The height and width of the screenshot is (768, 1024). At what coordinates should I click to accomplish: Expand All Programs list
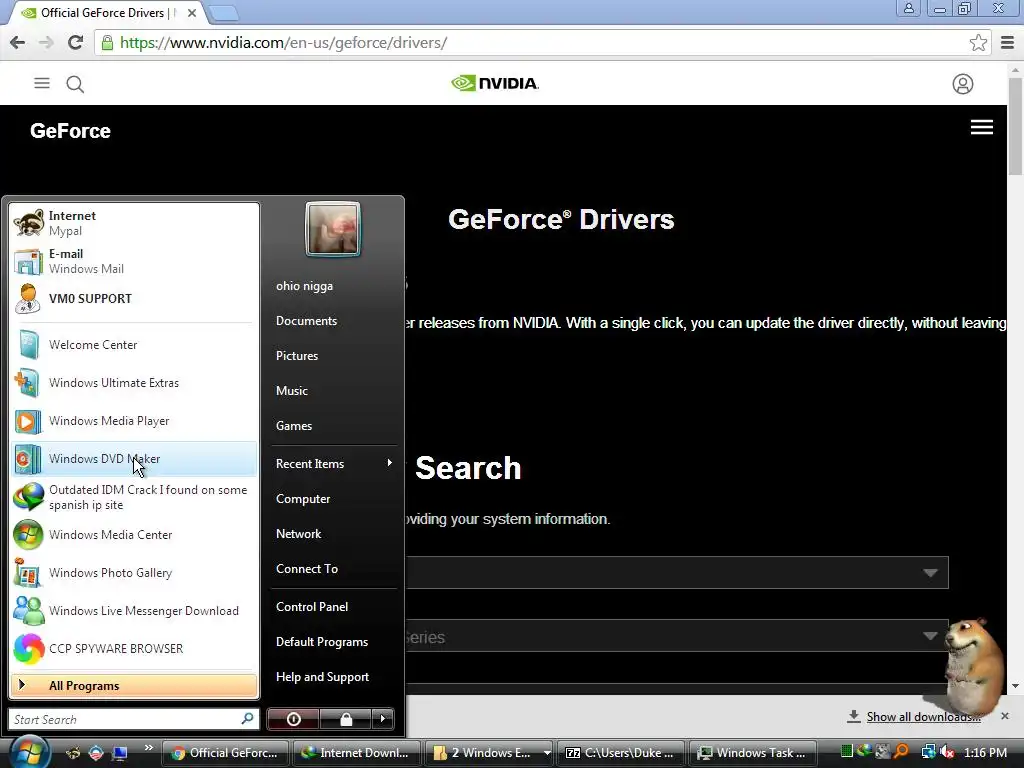[x=134, y=686]
